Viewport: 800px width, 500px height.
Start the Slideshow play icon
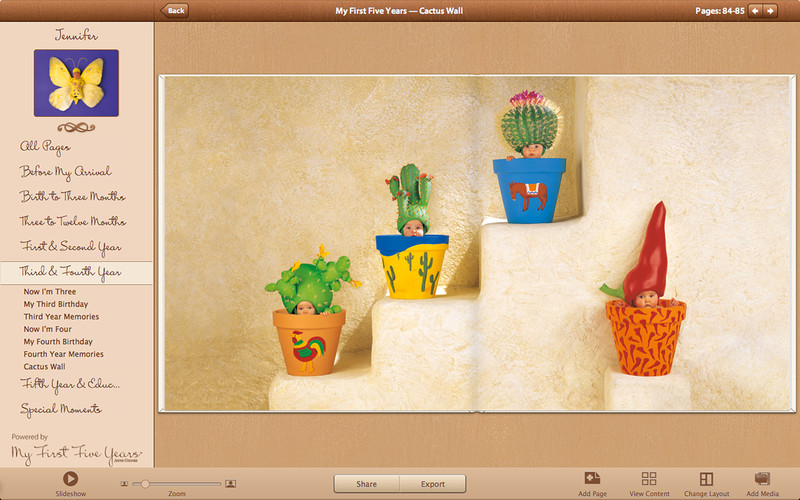pos(70,479)
